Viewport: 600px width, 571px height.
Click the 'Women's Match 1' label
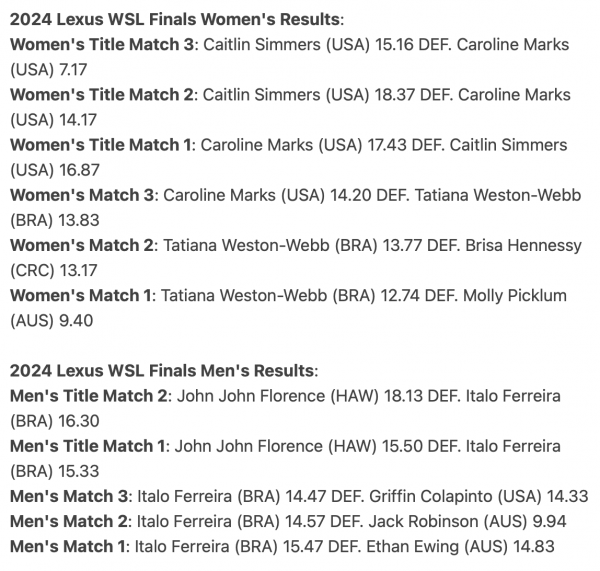(x=80, y=295)
